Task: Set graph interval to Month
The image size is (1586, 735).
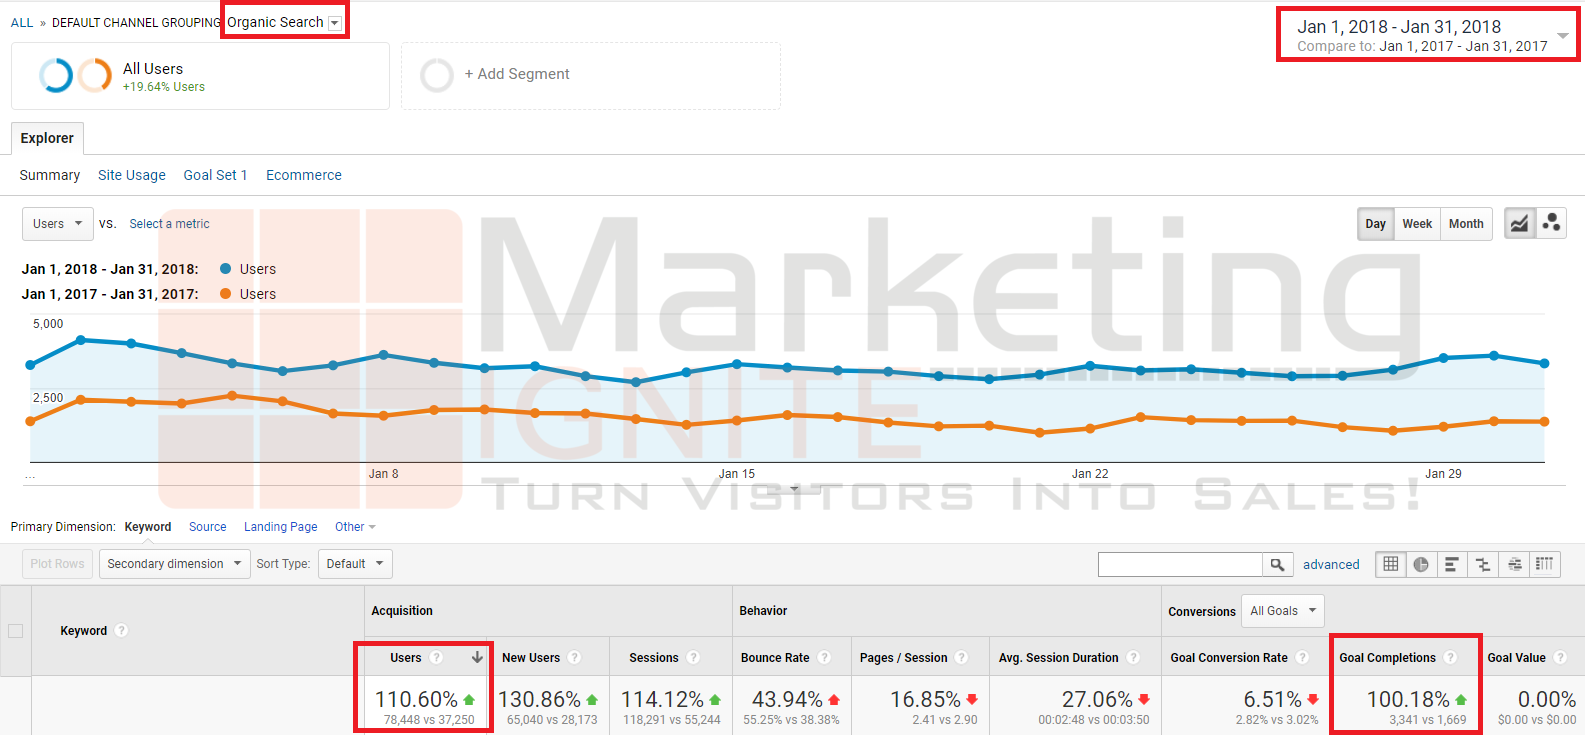Action: pyautogui.click(x=1466, y=224)
